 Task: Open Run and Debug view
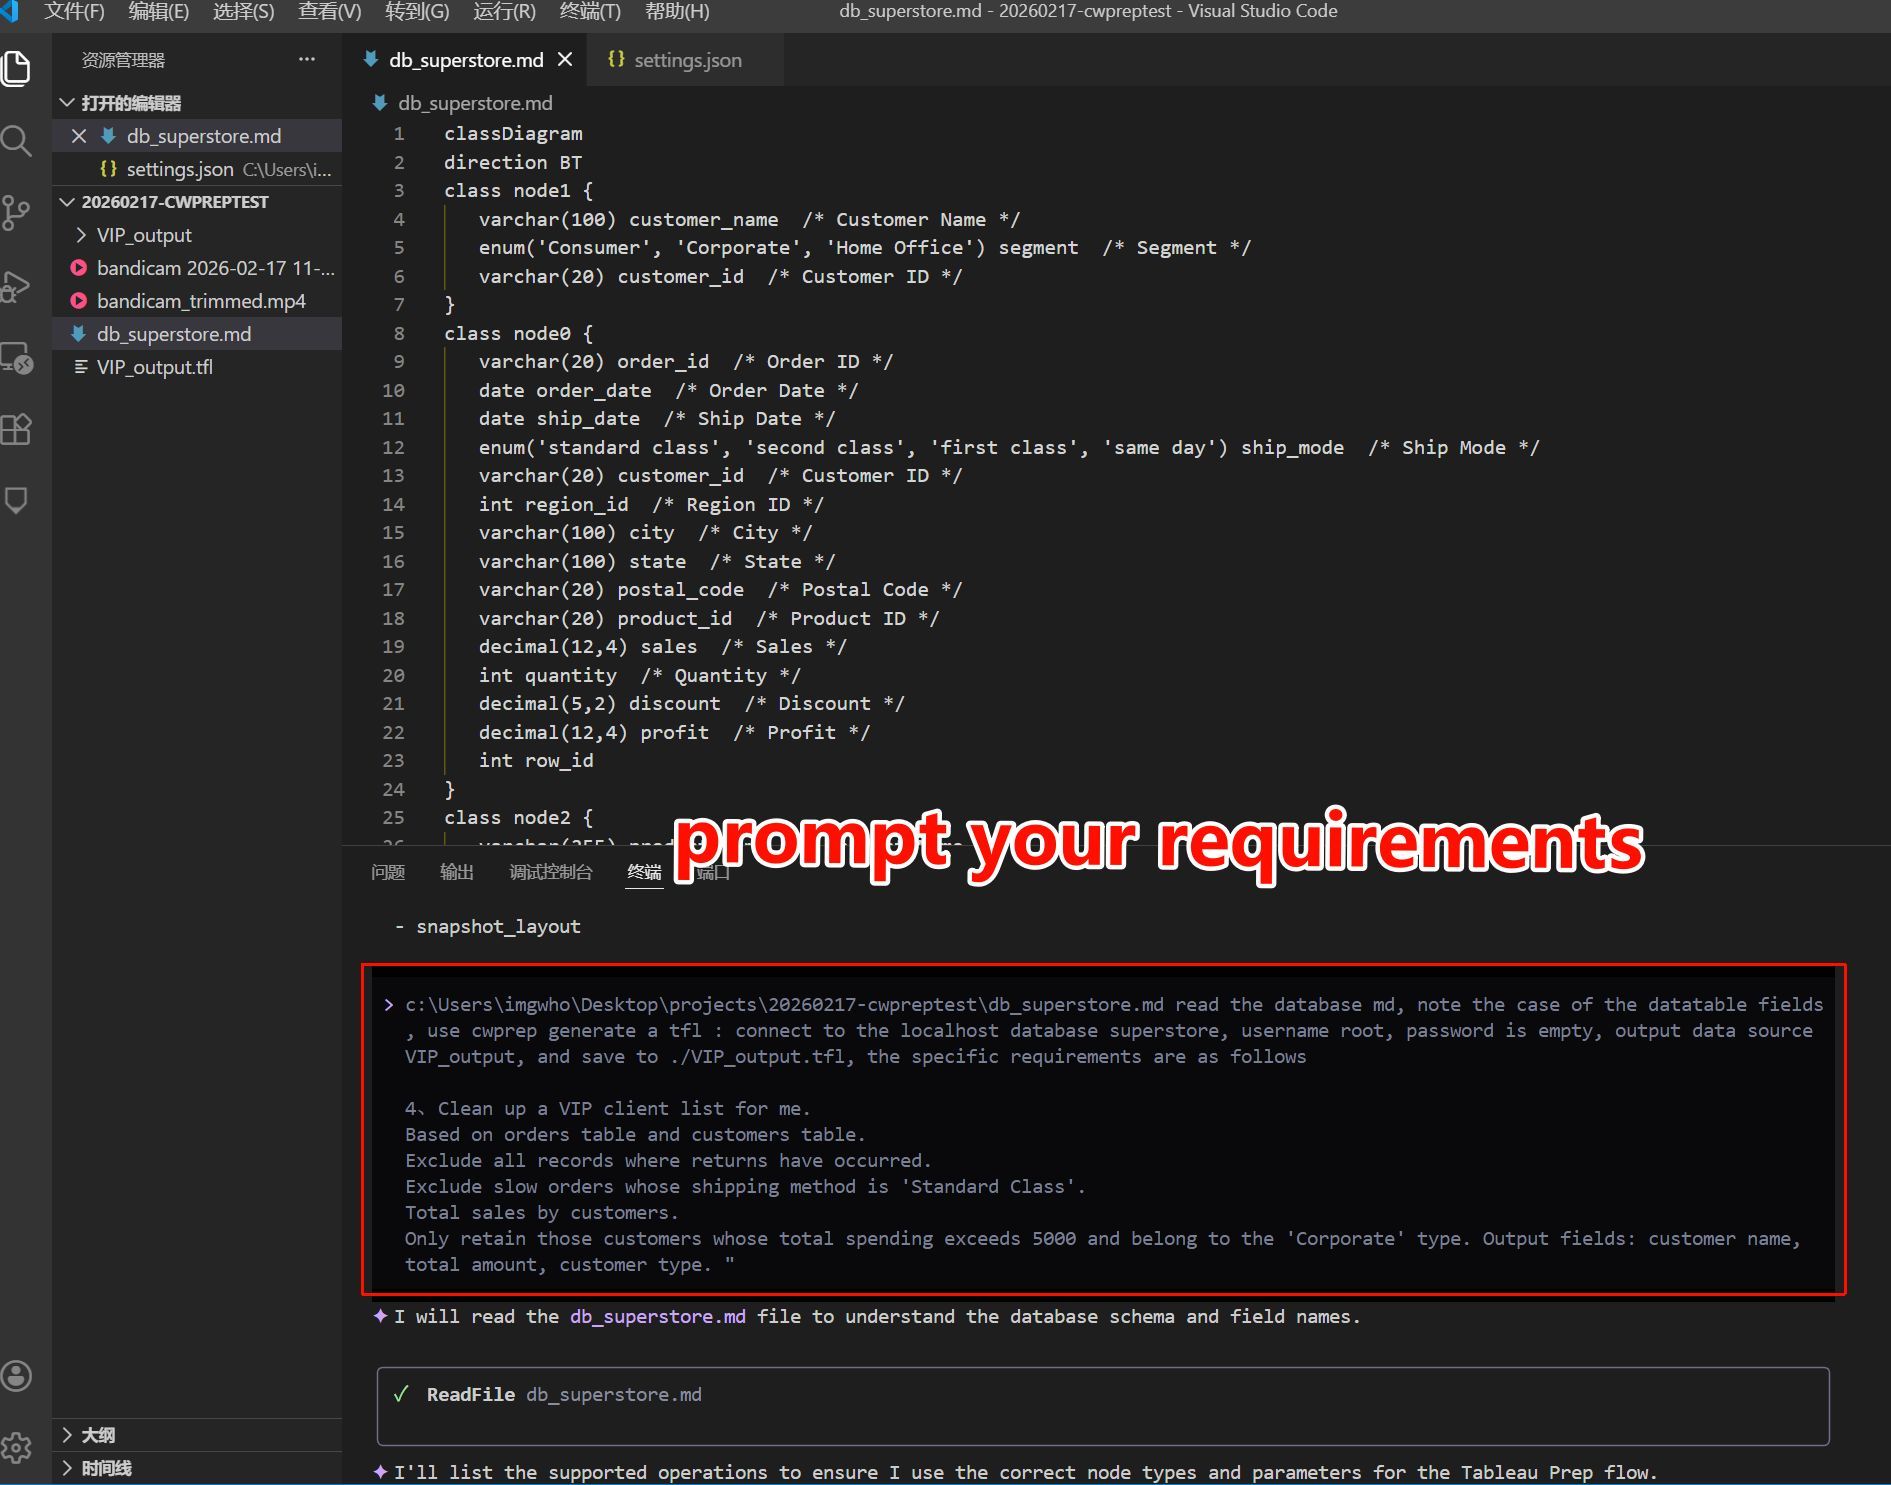pos(17,285)
